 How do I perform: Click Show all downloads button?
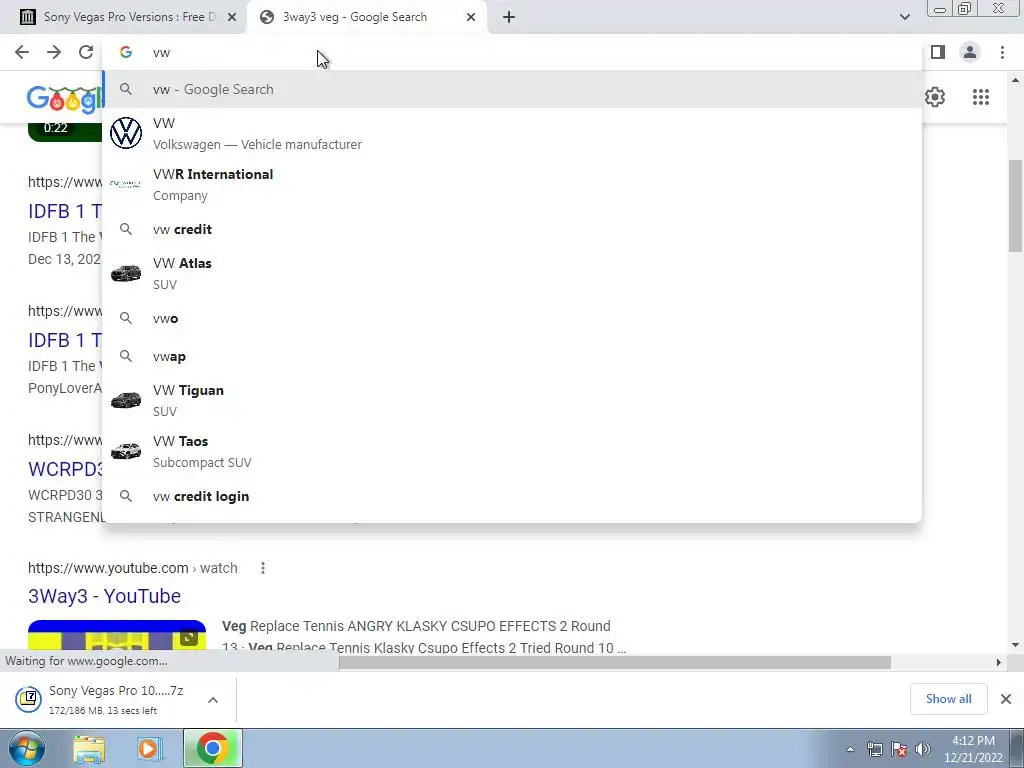click(x=948, y=699)
